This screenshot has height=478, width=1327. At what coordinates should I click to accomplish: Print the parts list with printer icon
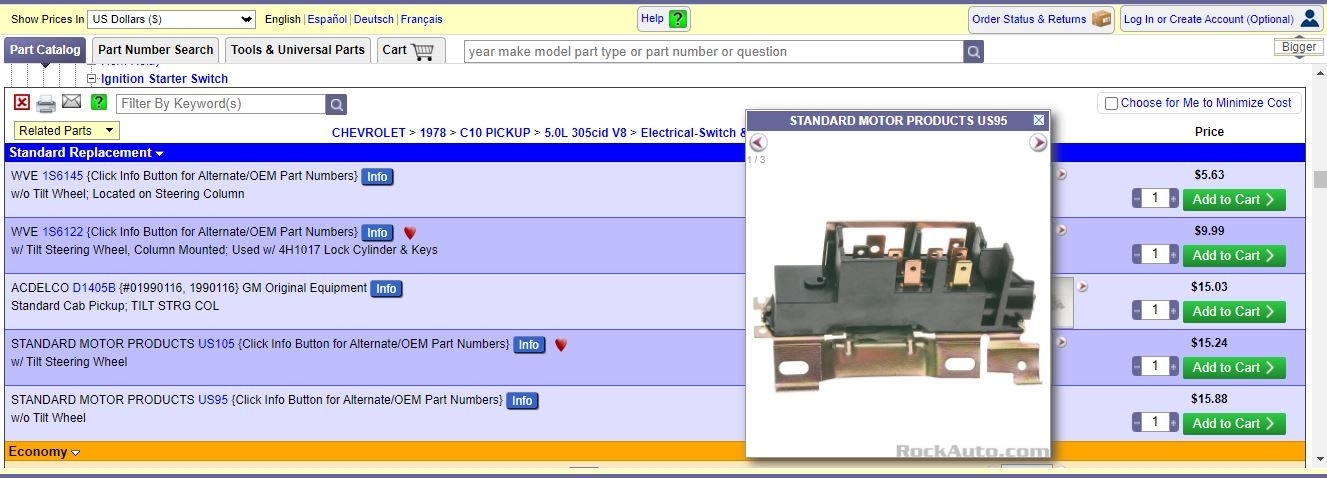46,103
